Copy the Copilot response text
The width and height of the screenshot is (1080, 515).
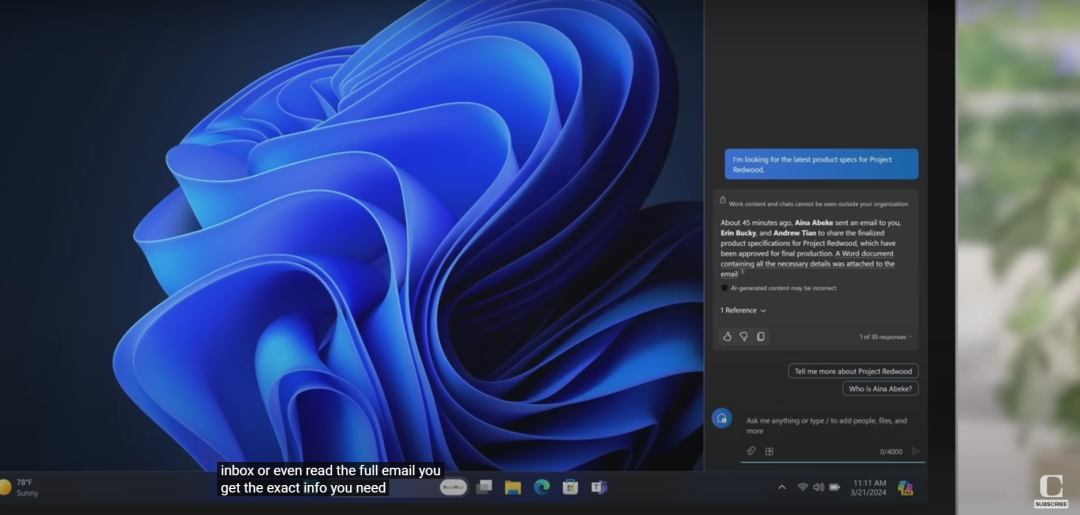760,337
